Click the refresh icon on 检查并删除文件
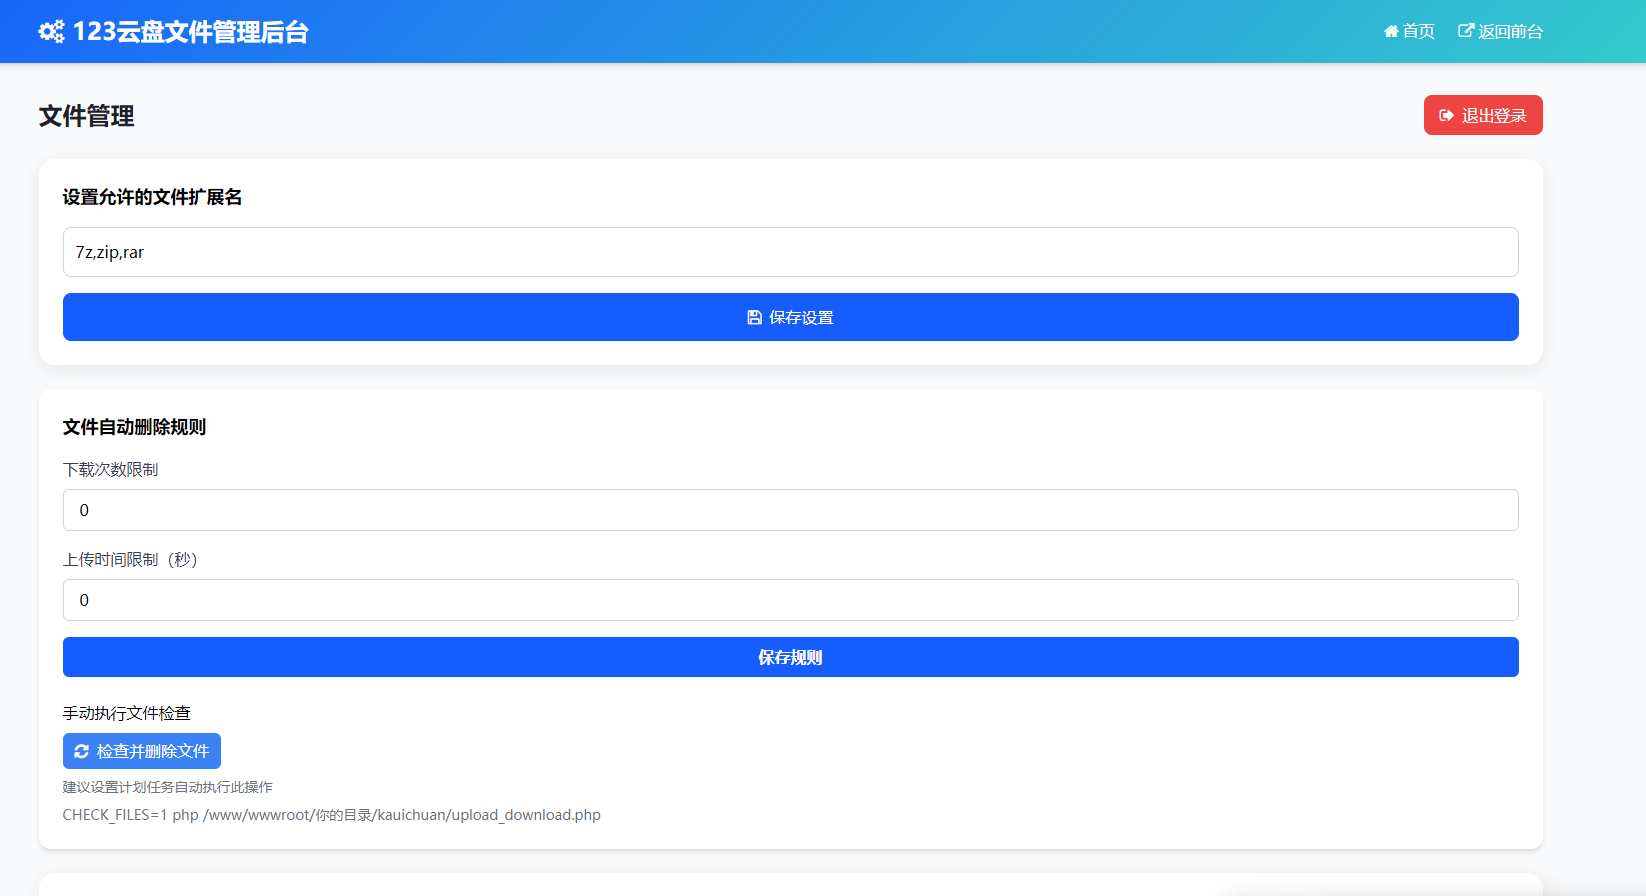This screenshot has height=896, width=1646. click(82, 752)
